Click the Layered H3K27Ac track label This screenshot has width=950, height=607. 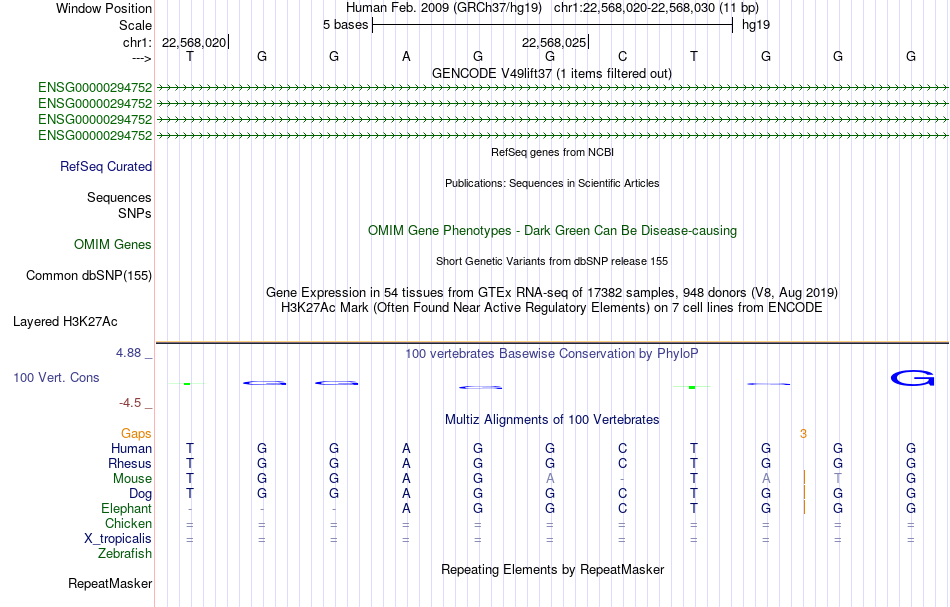pos(65,322)
